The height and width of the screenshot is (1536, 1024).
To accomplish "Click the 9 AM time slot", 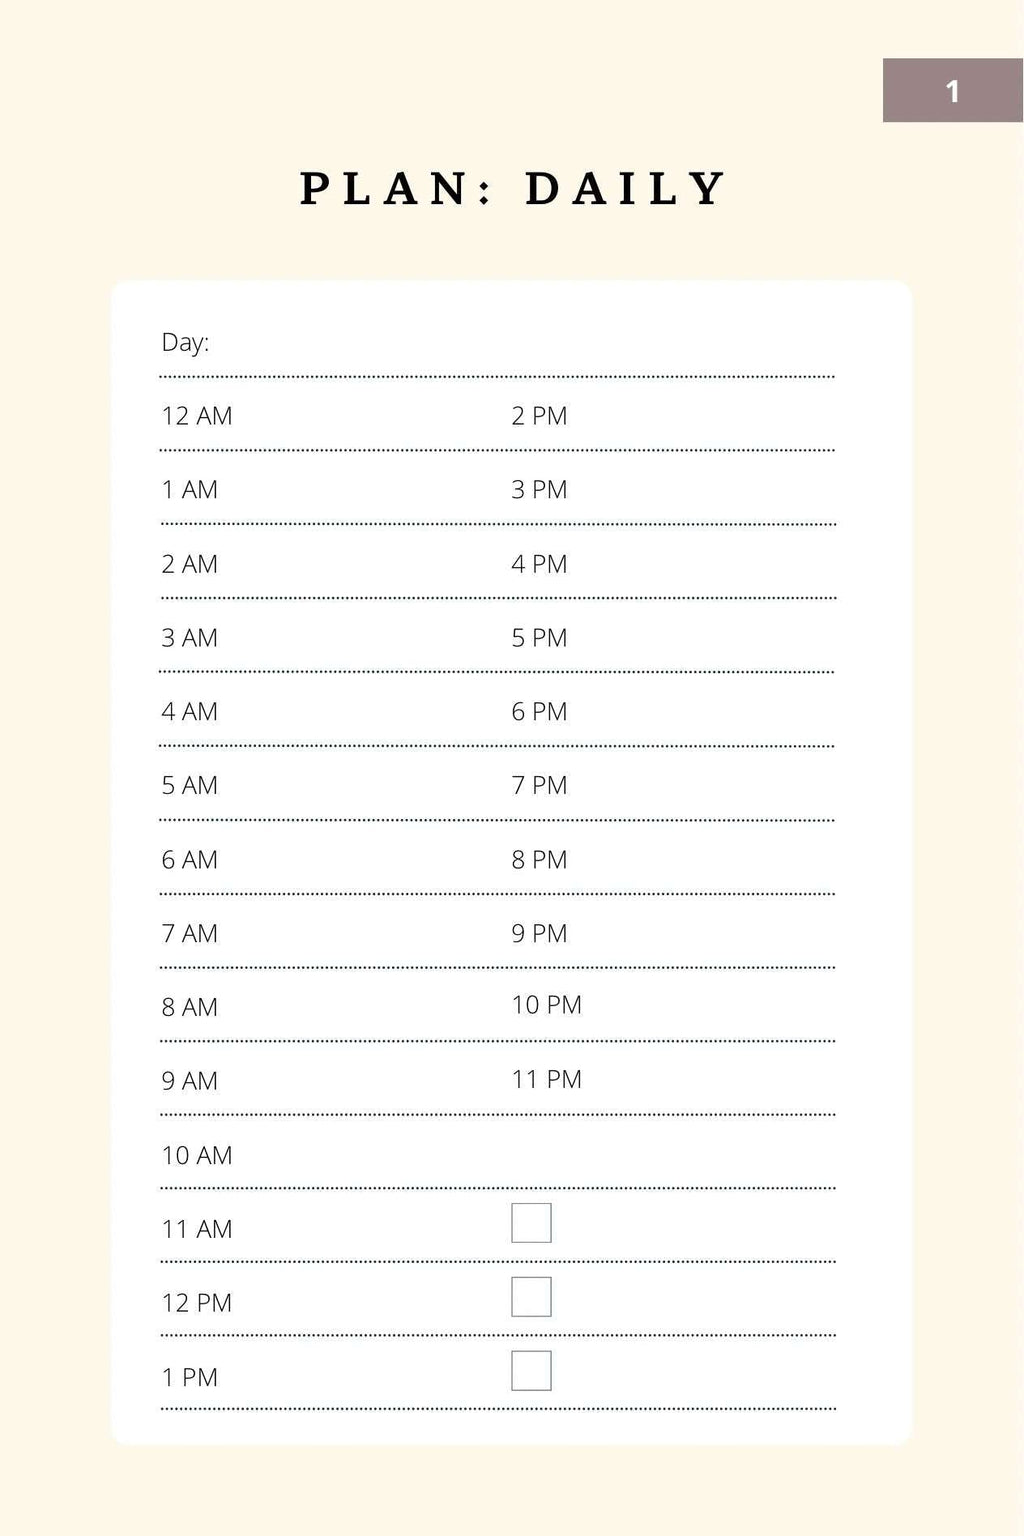I will click(190, 1081).
